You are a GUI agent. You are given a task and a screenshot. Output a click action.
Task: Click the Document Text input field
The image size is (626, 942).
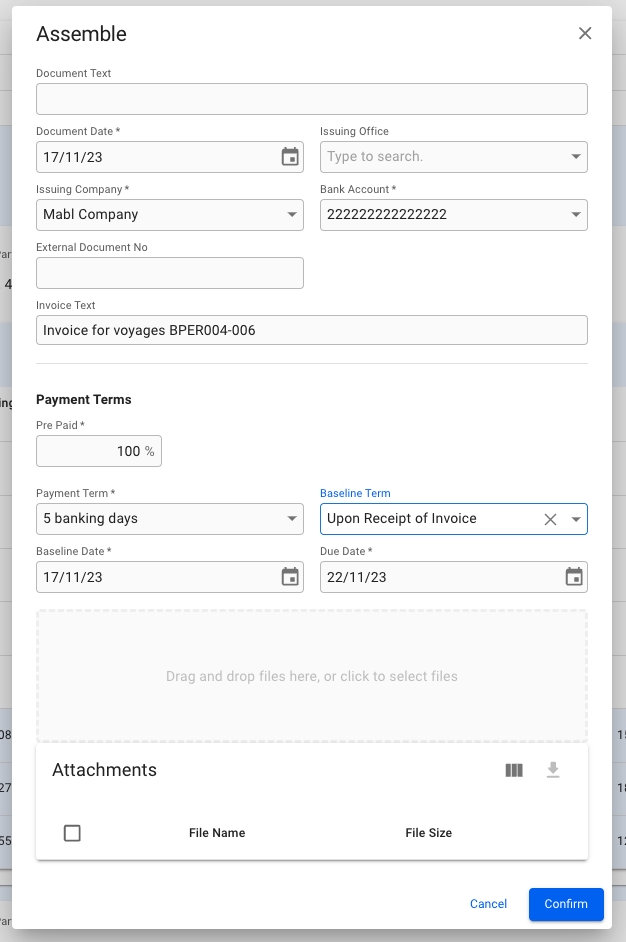(311, 99)
